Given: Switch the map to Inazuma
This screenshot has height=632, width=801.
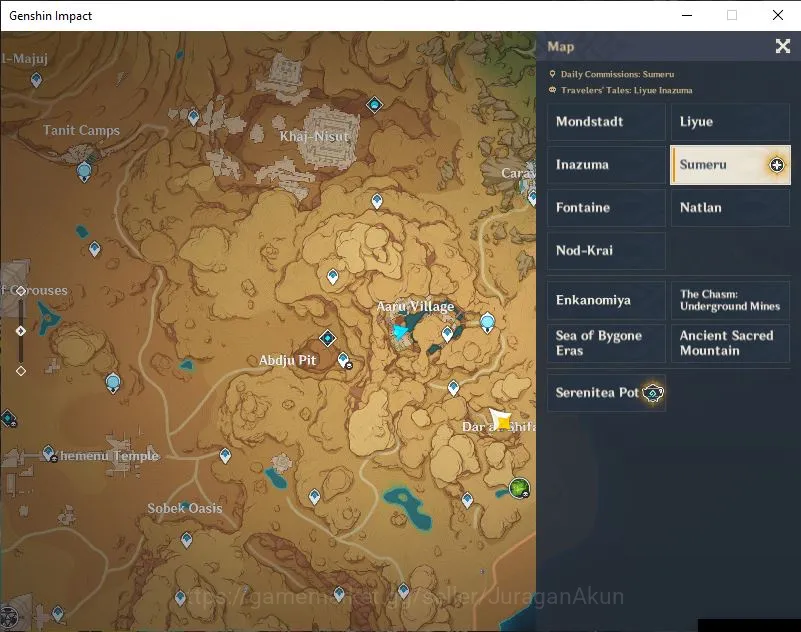Looking at the screenshot, I should [606, 165].
